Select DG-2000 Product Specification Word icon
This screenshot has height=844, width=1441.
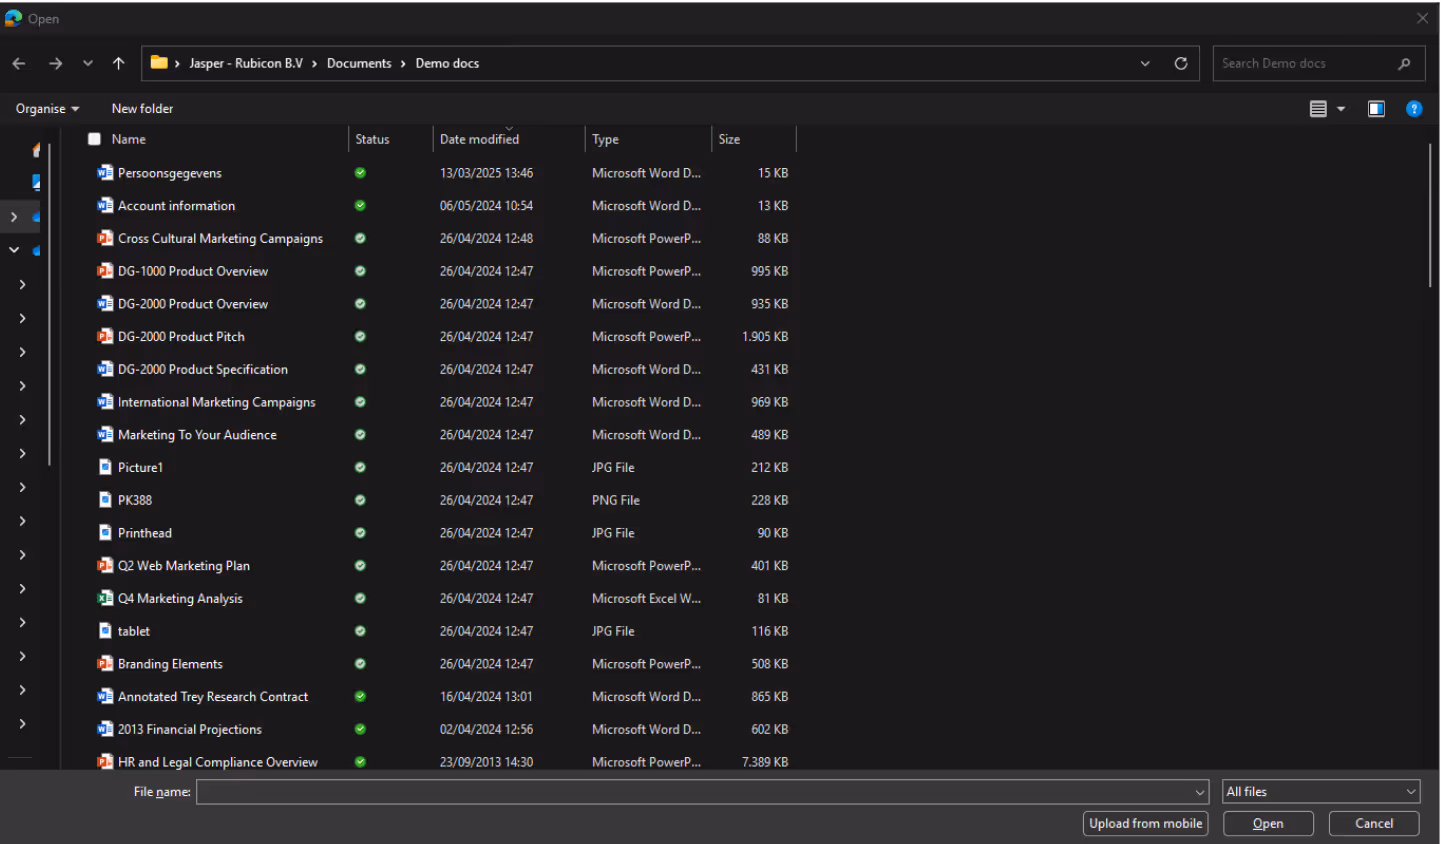(x=105, y=369)
